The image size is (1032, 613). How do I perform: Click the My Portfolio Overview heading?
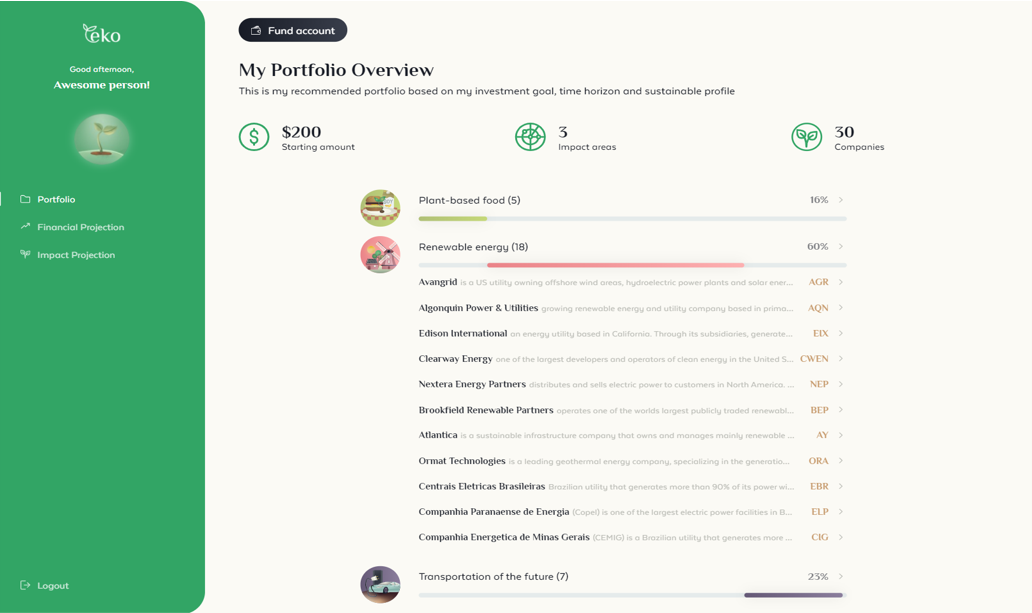point(336,70)
